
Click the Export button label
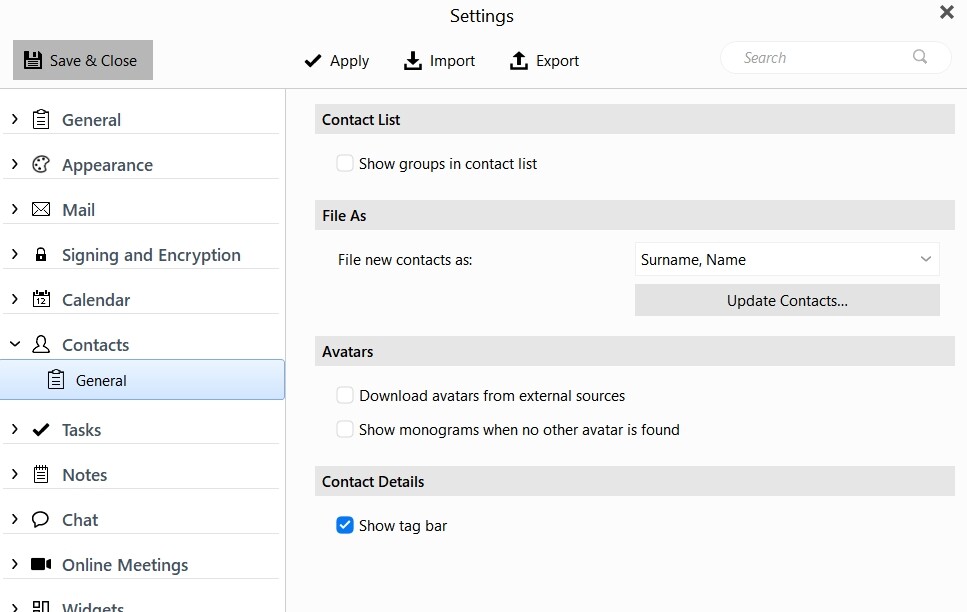tap(558, 60)
